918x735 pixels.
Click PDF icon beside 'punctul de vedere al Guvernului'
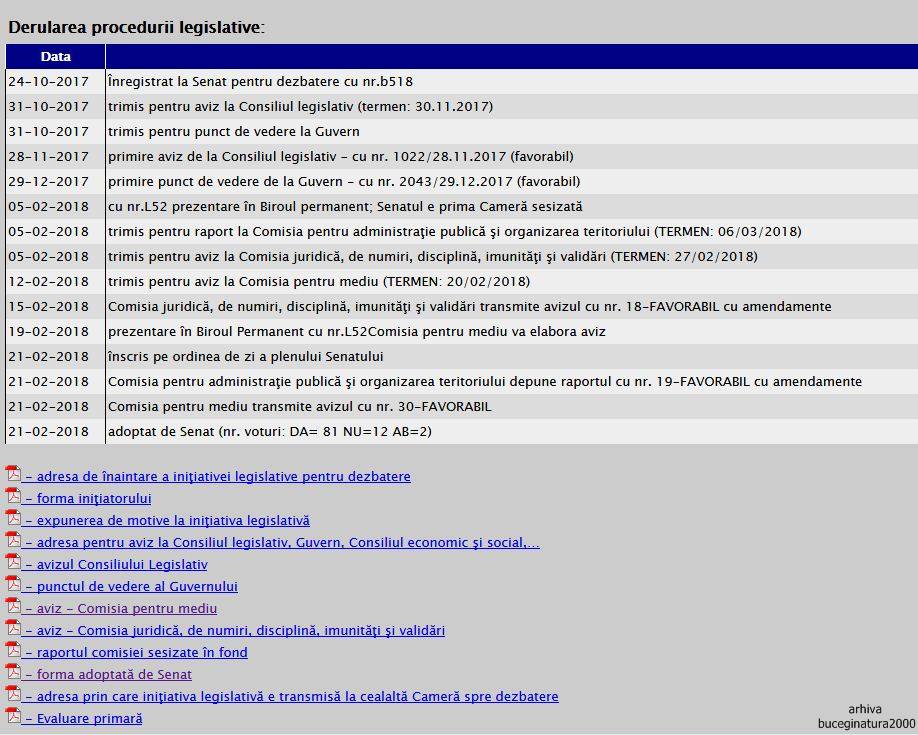[13, 584]
